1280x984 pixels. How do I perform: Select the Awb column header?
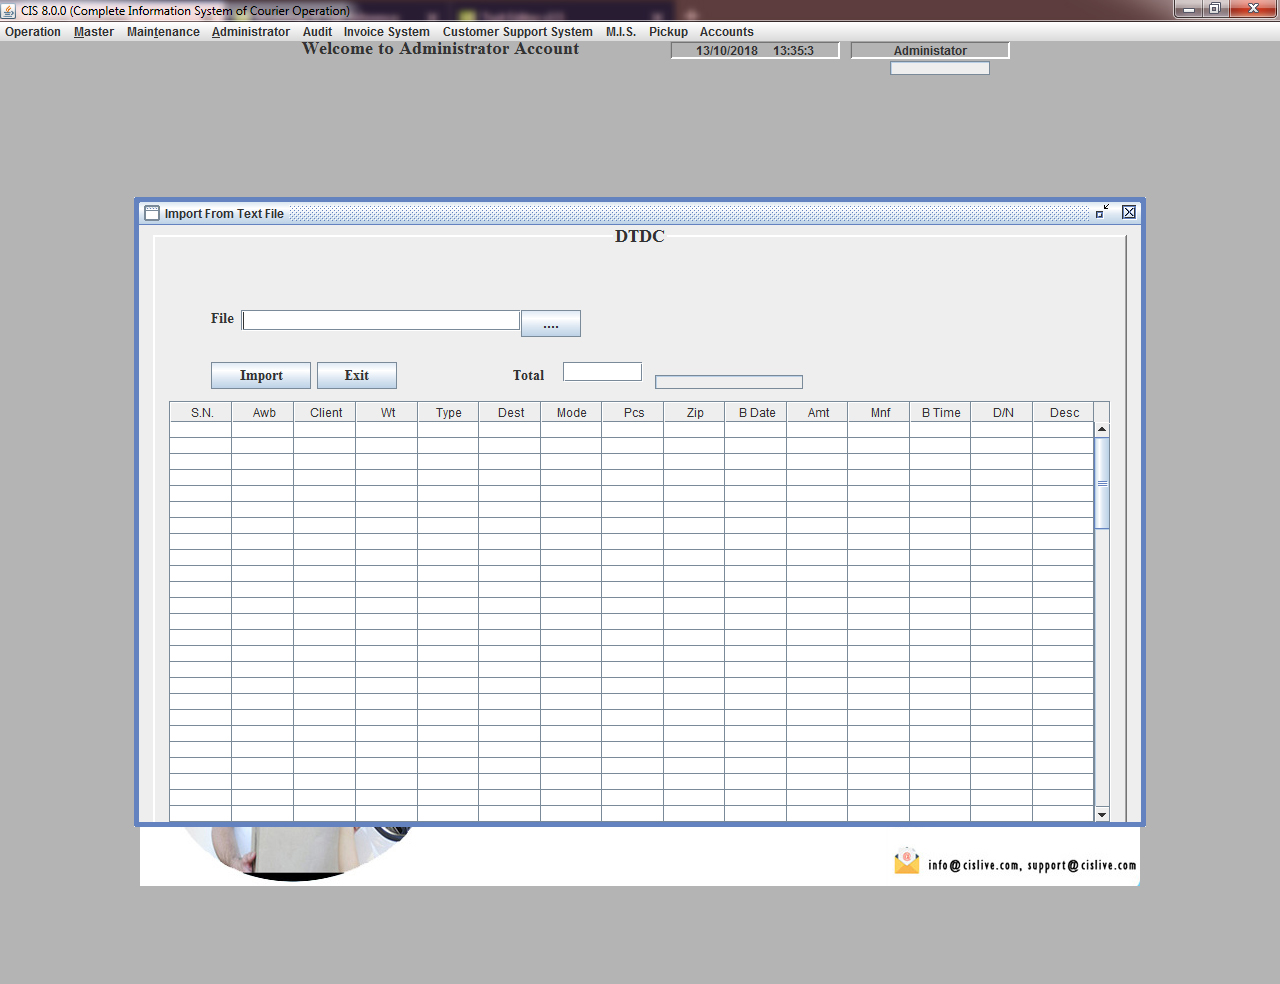coord(264,412)
